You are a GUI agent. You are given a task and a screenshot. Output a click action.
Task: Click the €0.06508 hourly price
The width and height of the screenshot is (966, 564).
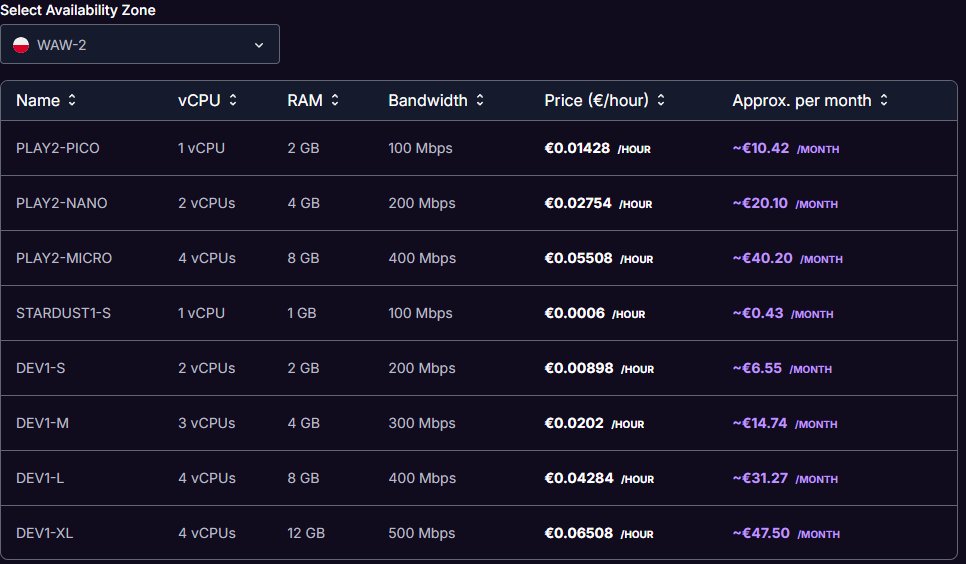click(x=578, y=533)
